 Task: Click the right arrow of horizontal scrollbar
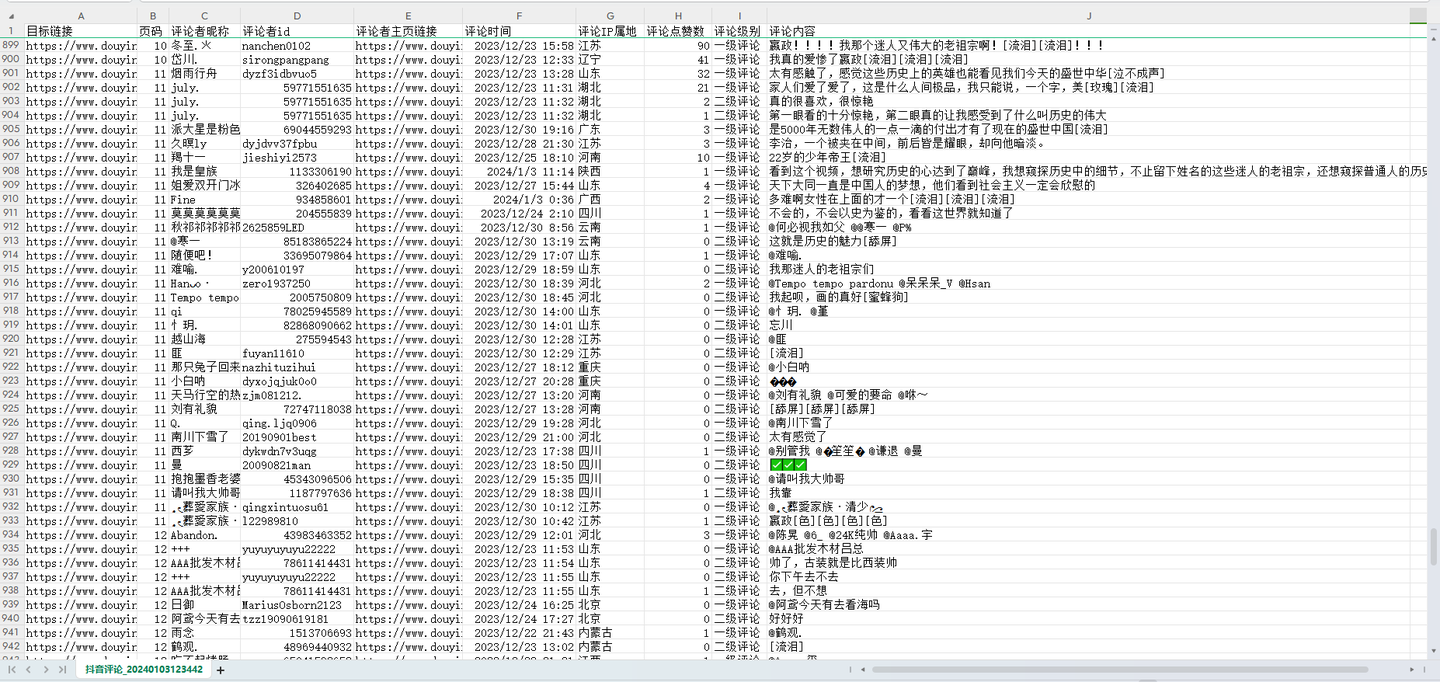click(x=1414, y=669)
